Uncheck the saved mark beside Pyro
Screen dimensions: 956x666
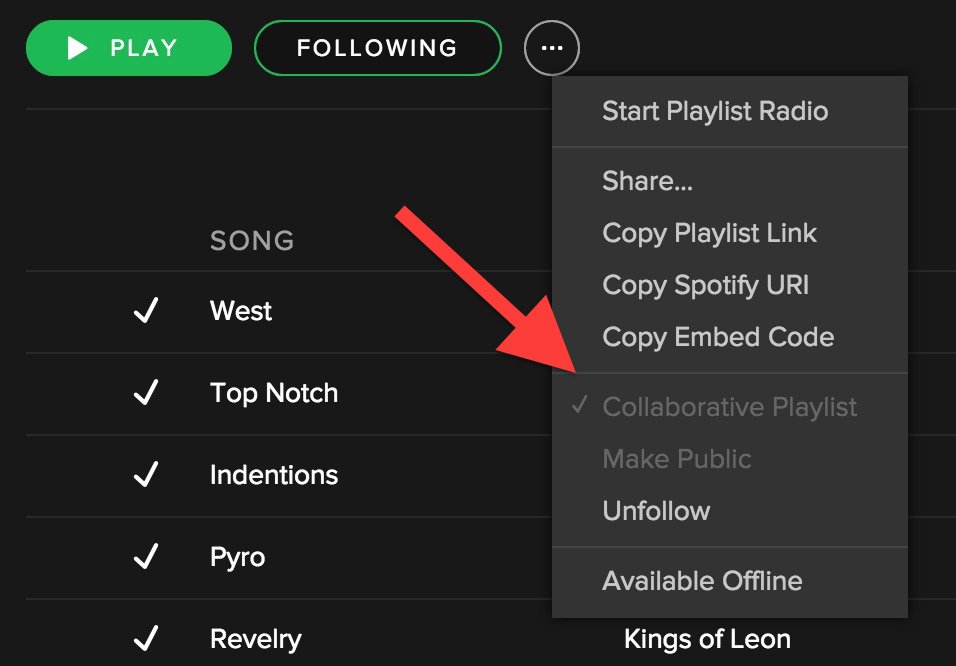[146, 557]
